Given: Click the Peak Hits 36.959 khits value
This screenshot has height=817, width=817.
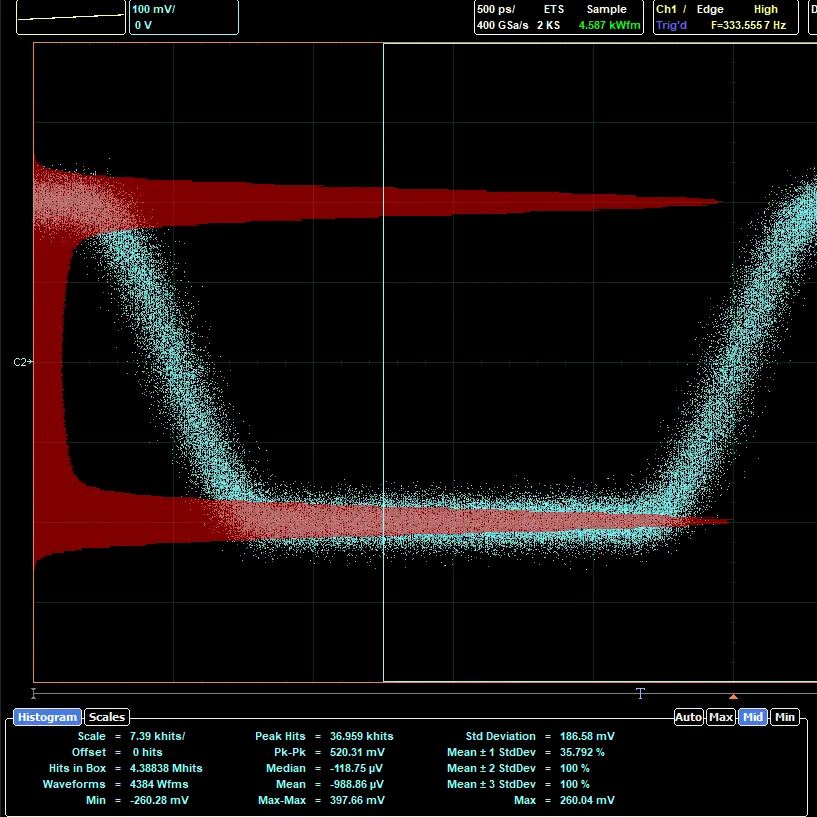Looking at the screenshot, I should (x=362, y=736).
